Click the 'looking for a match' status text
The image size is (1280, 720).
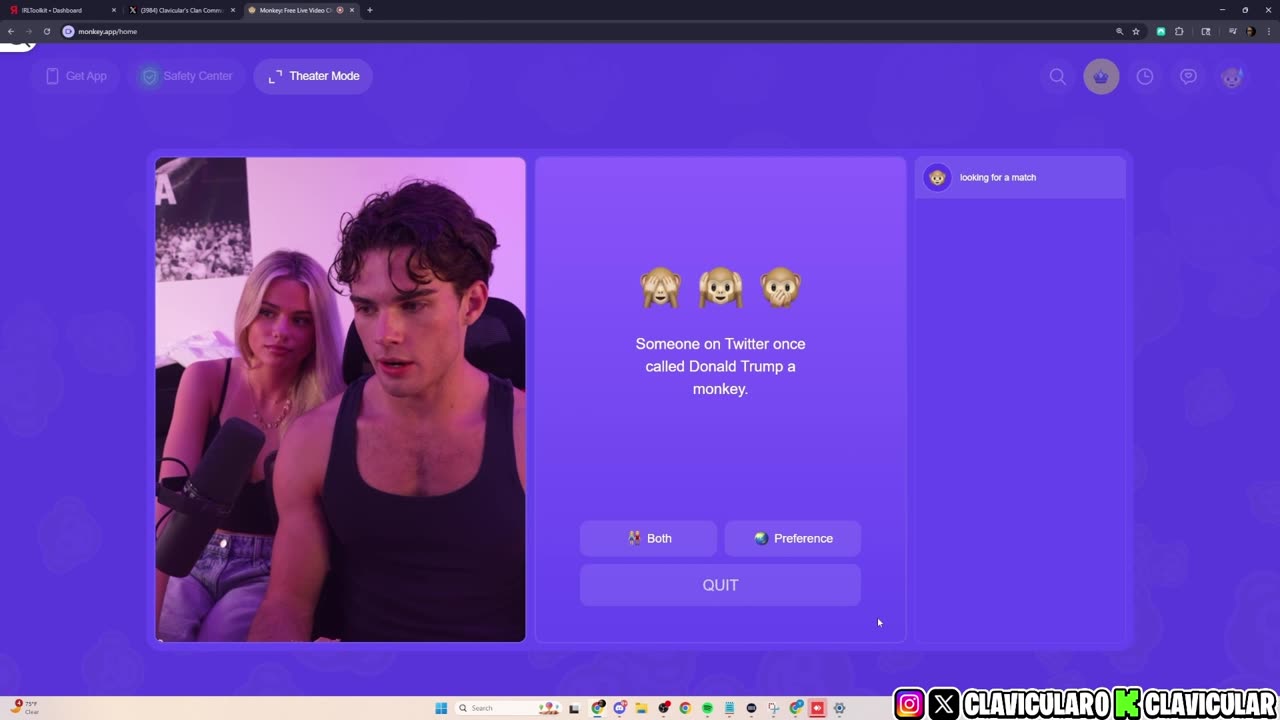click(x=998, y=177)
